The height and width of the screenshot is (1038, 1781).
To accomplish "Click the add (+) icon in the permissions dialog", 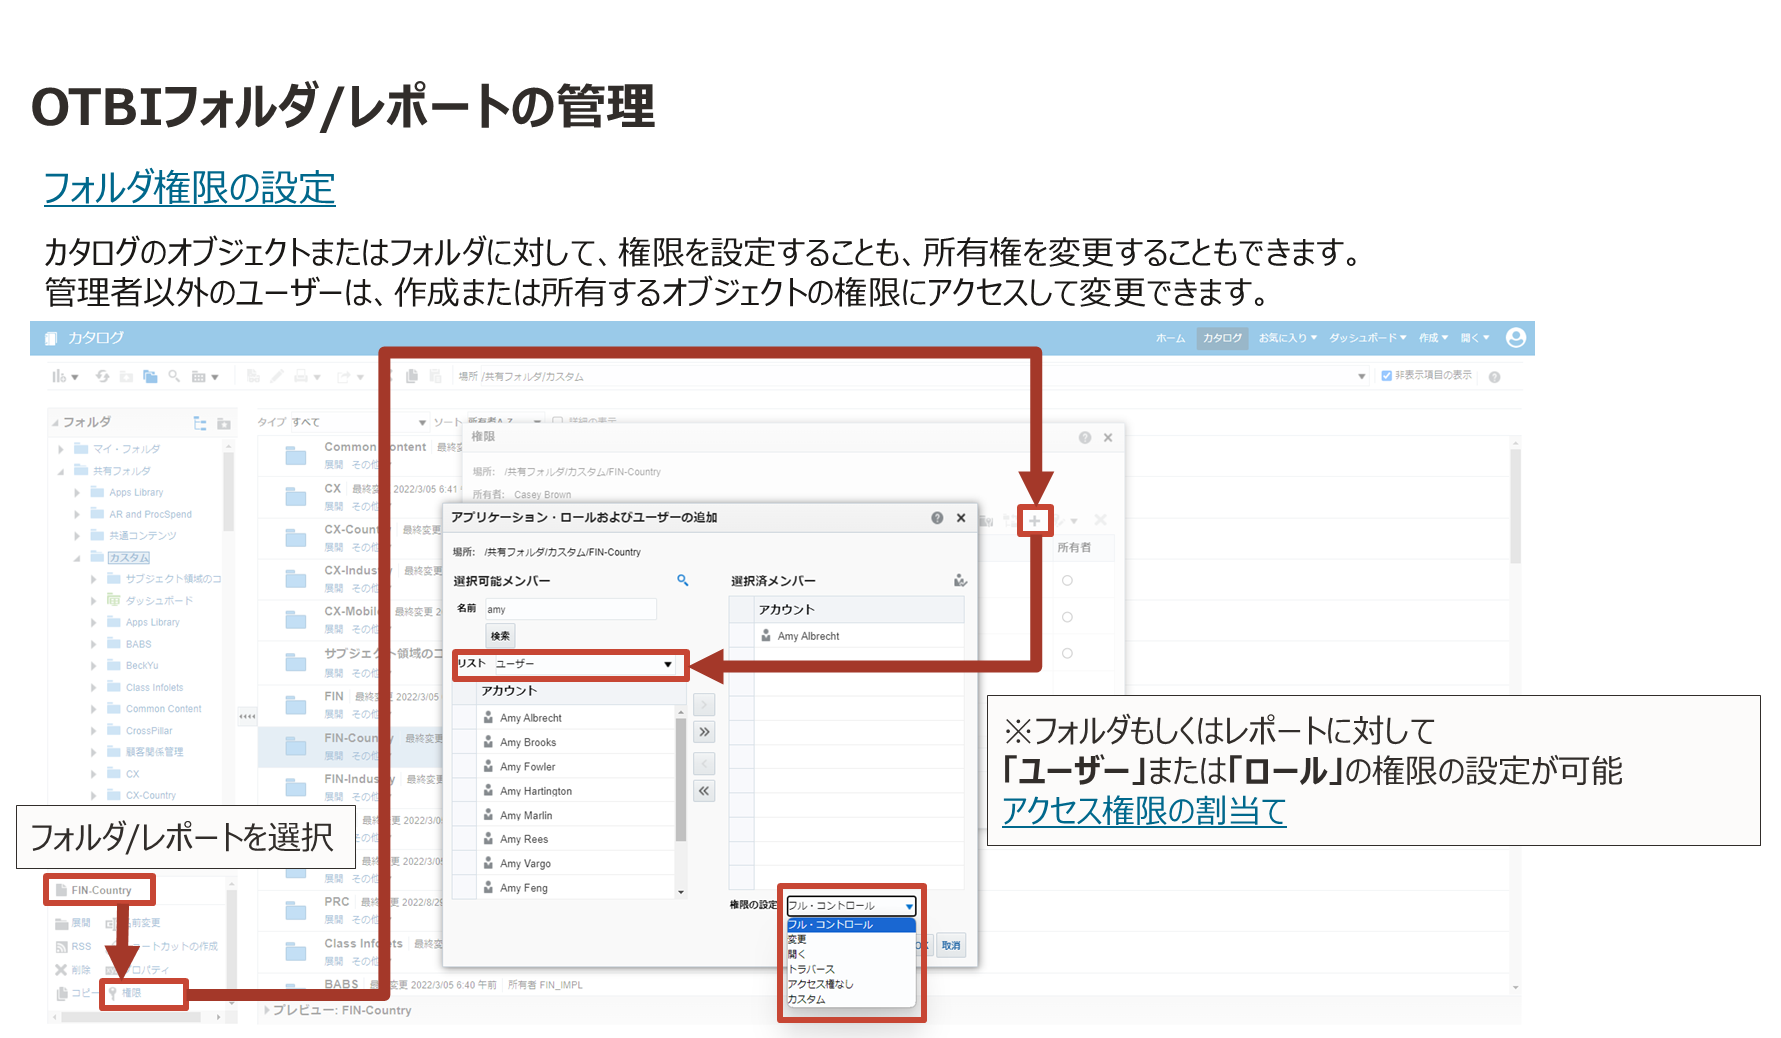I will (x=1035, y=520).
